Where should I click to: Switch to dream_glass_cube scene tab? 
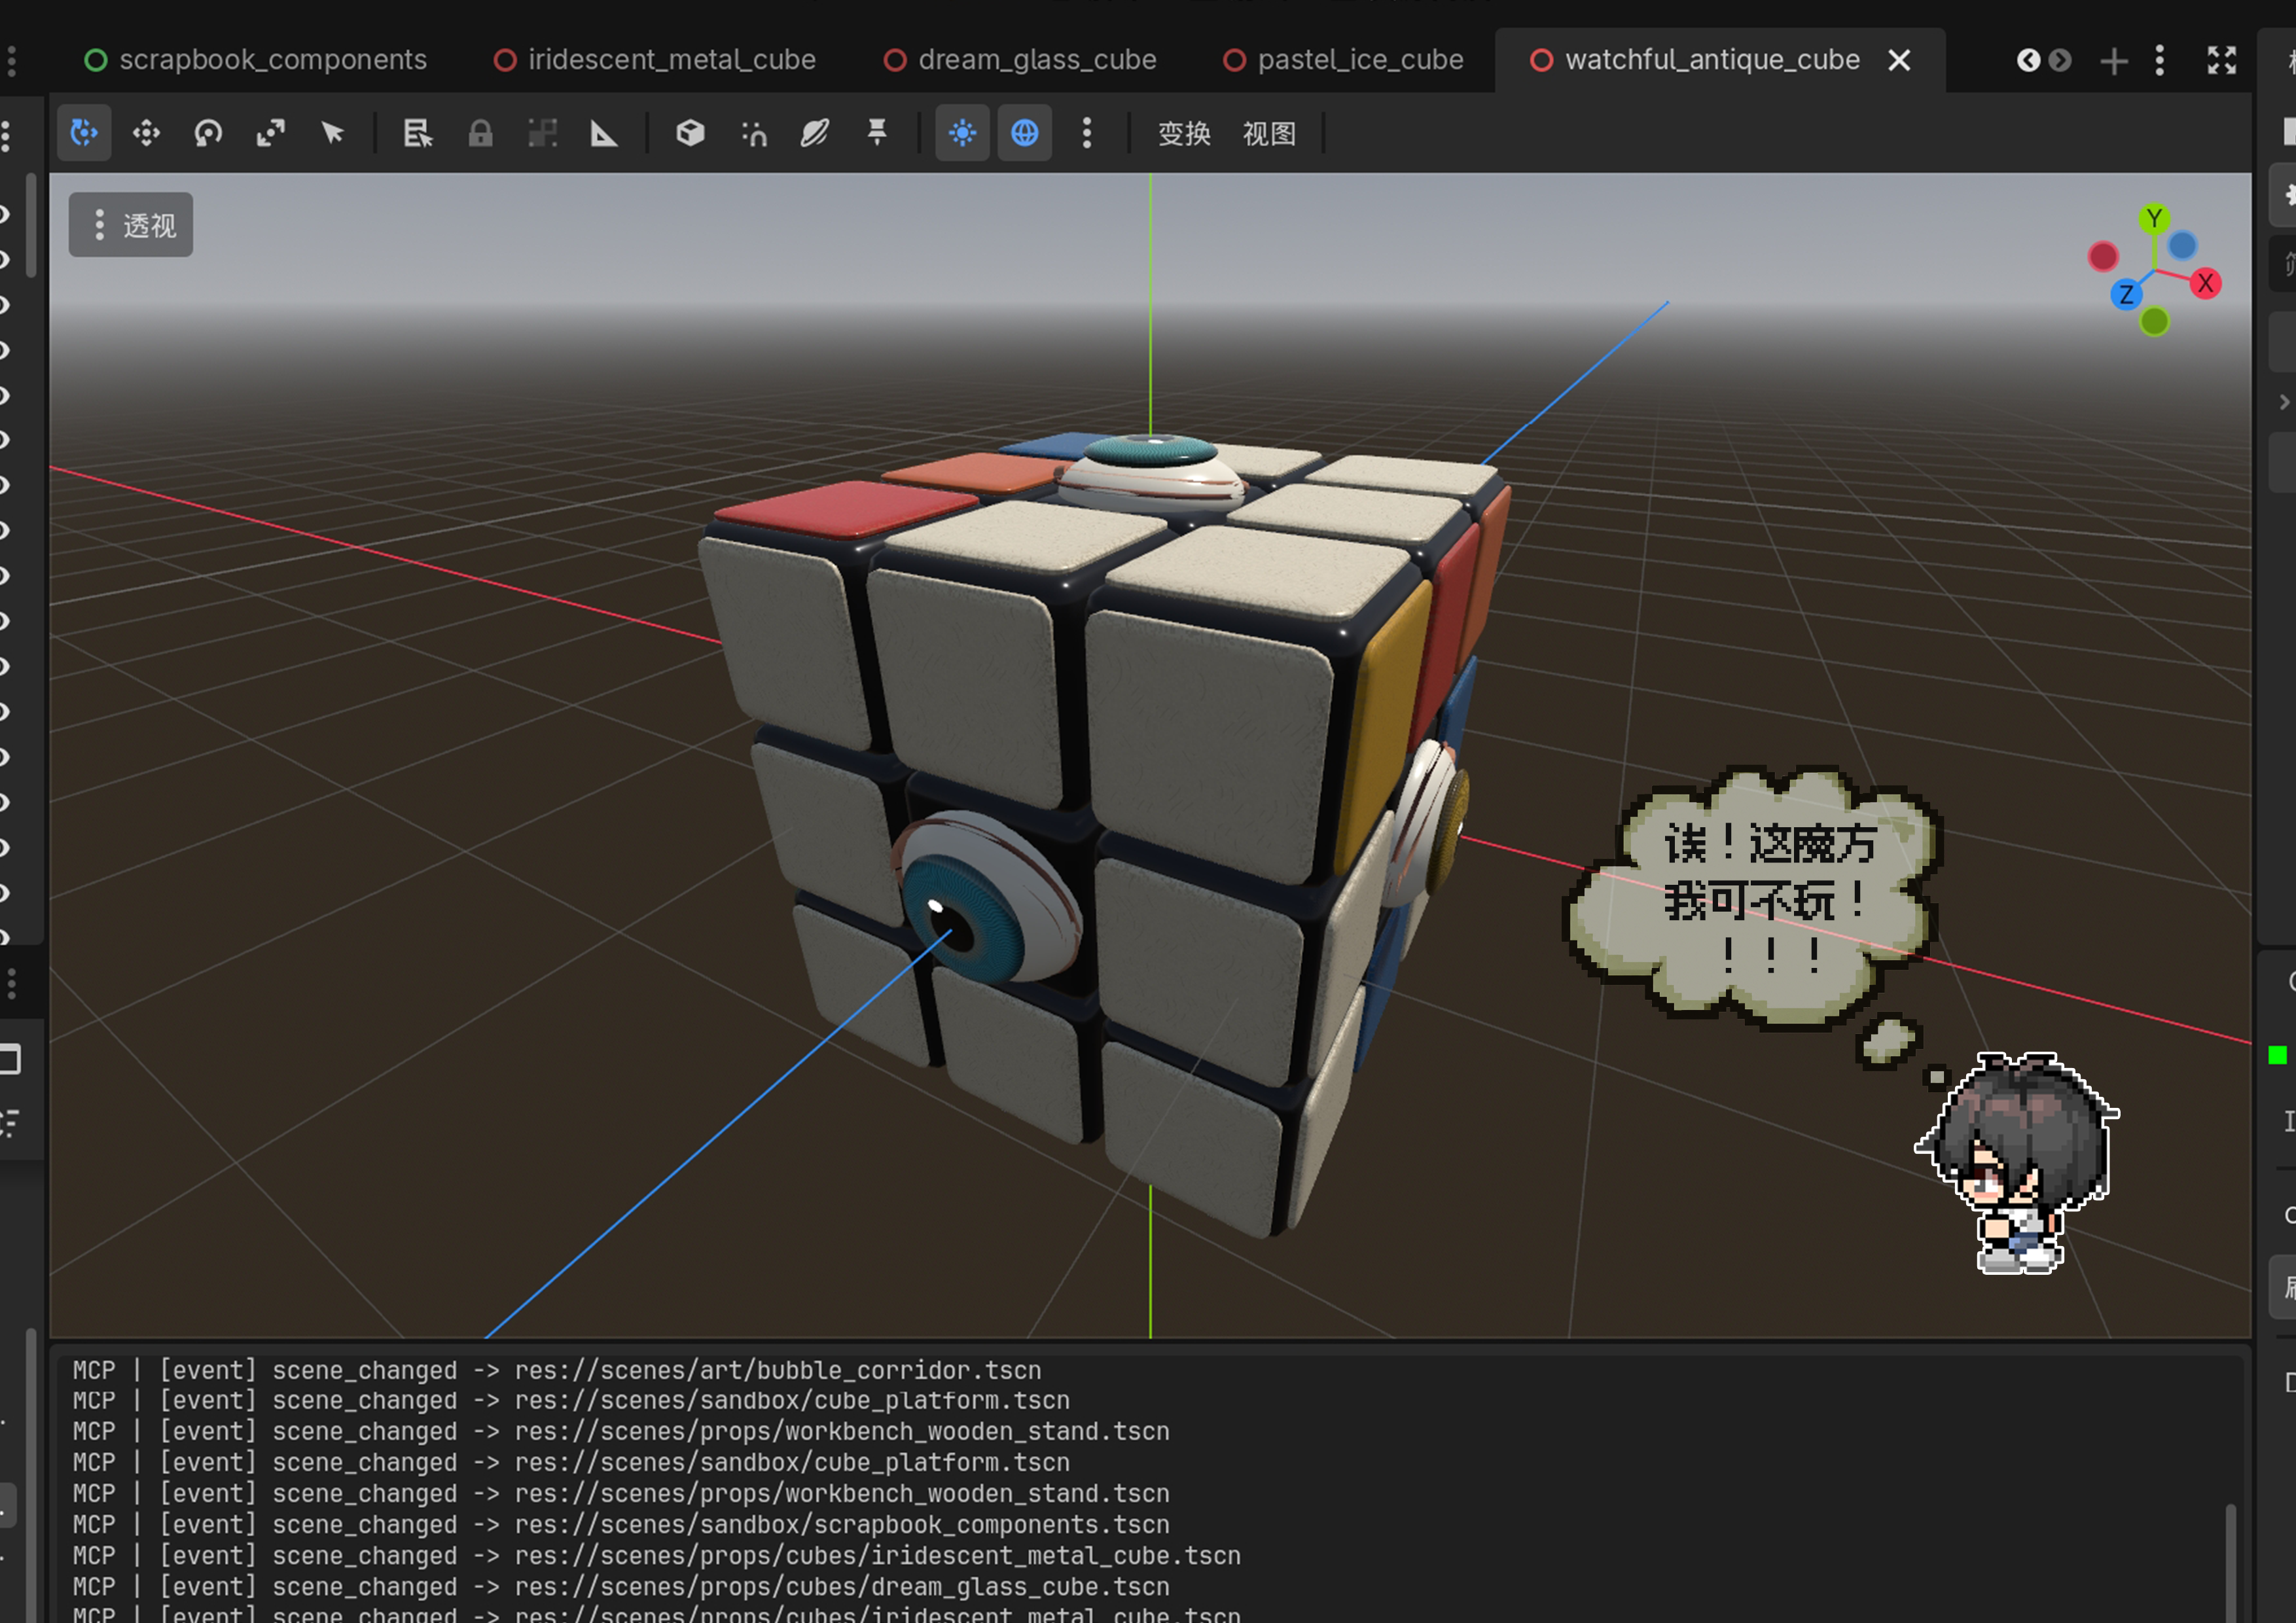1020,60
